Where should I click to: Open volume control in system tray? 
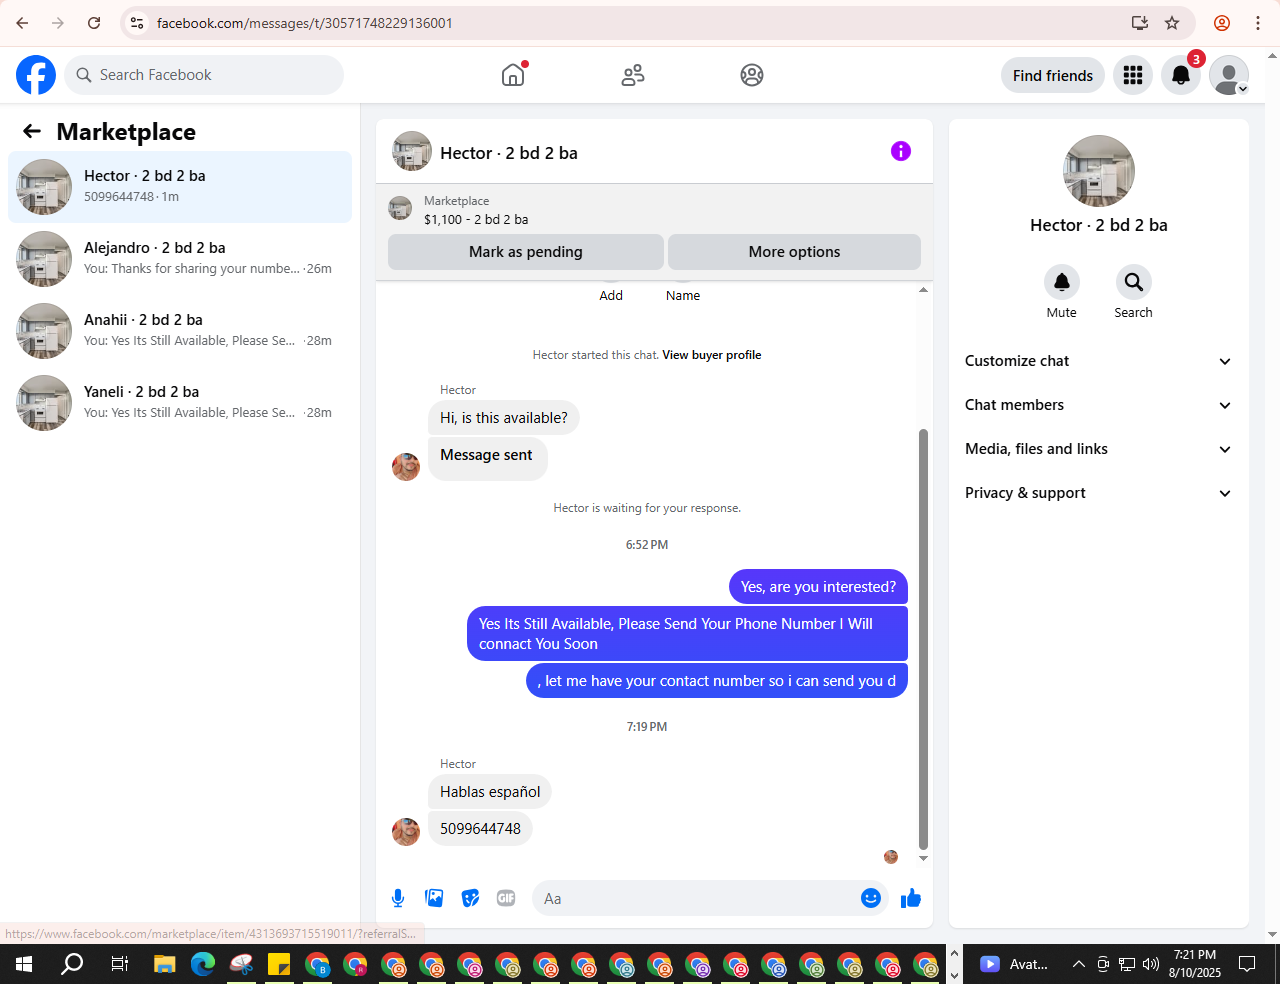click(1151, 964)
